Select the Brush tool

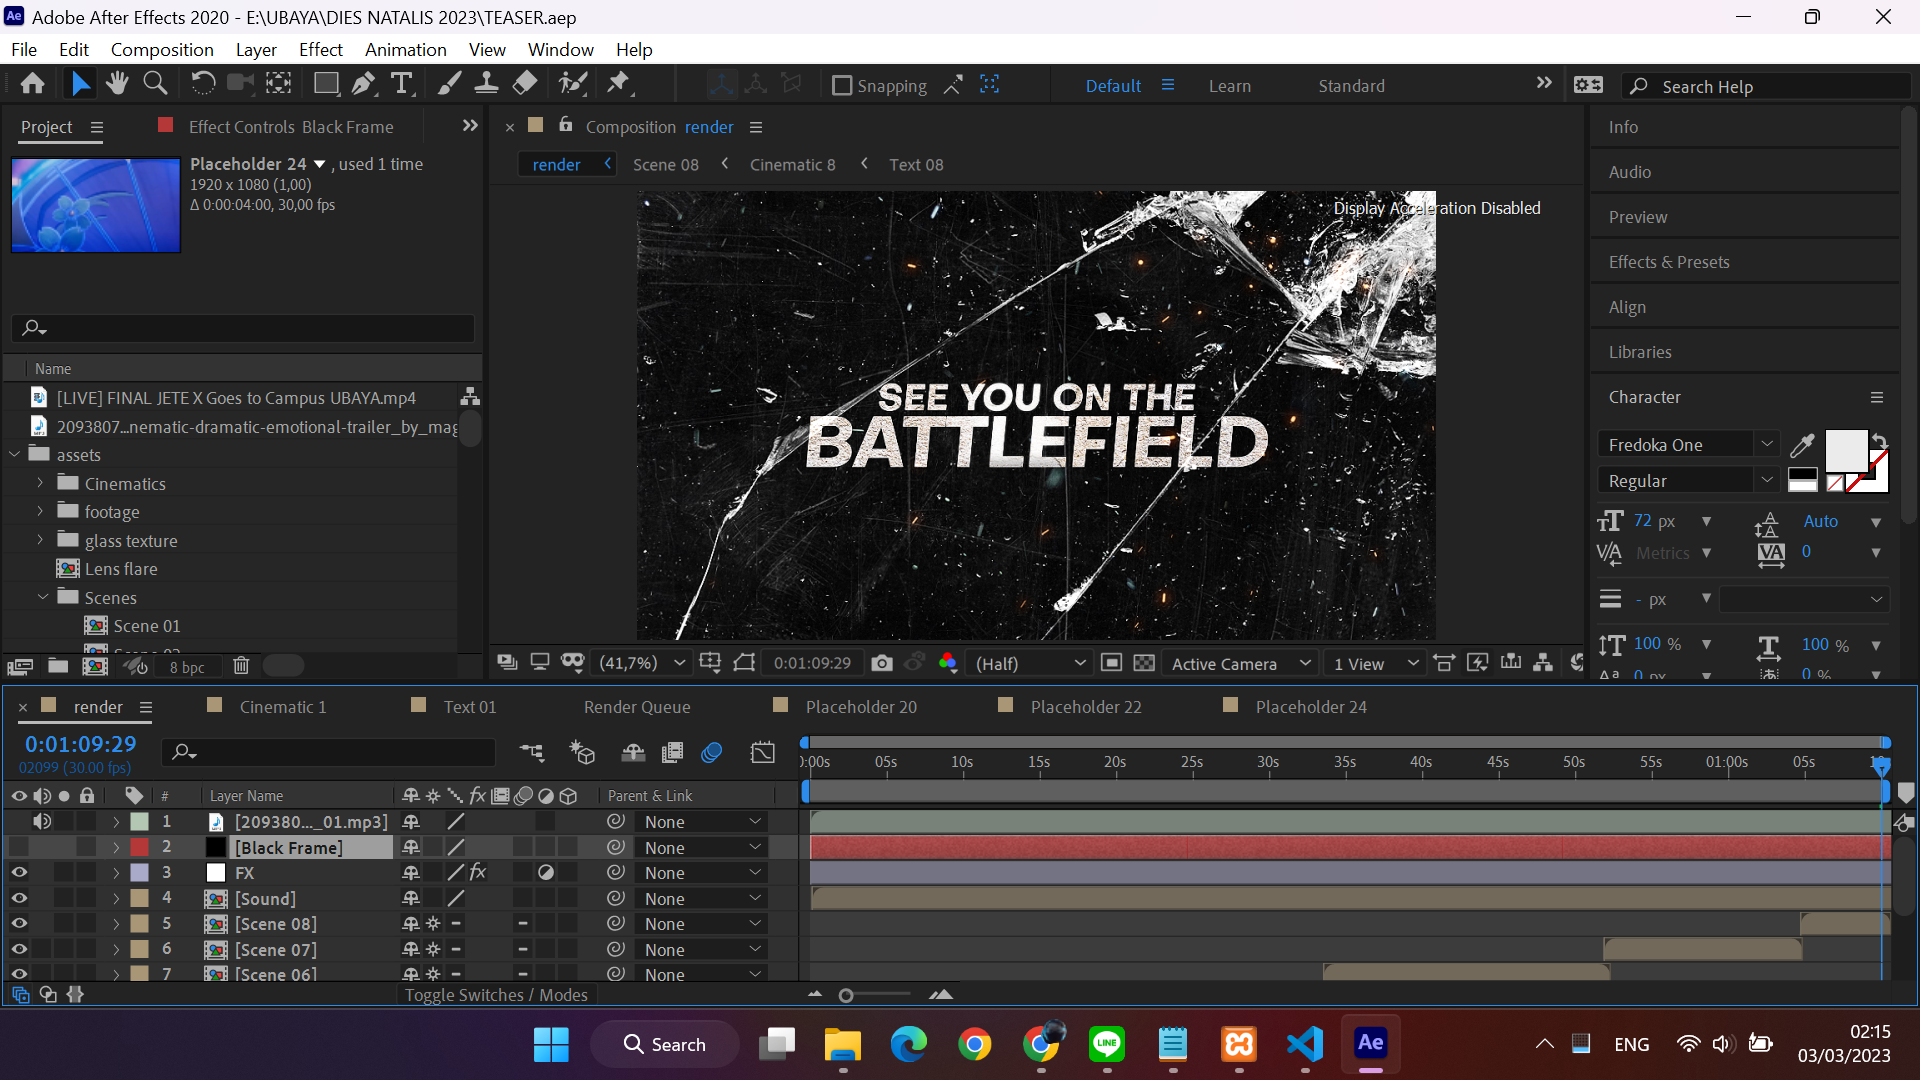pyautogui.click(x=449, y=84)
